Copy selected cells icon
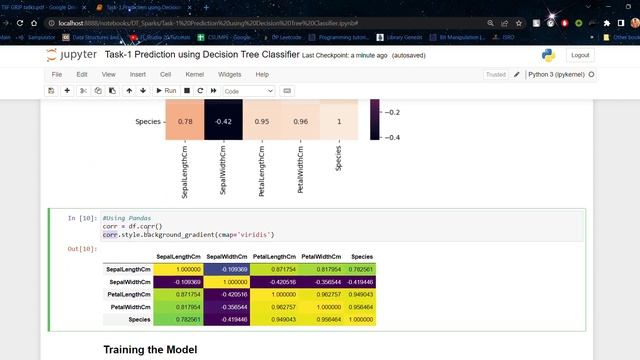 [98, 91]
